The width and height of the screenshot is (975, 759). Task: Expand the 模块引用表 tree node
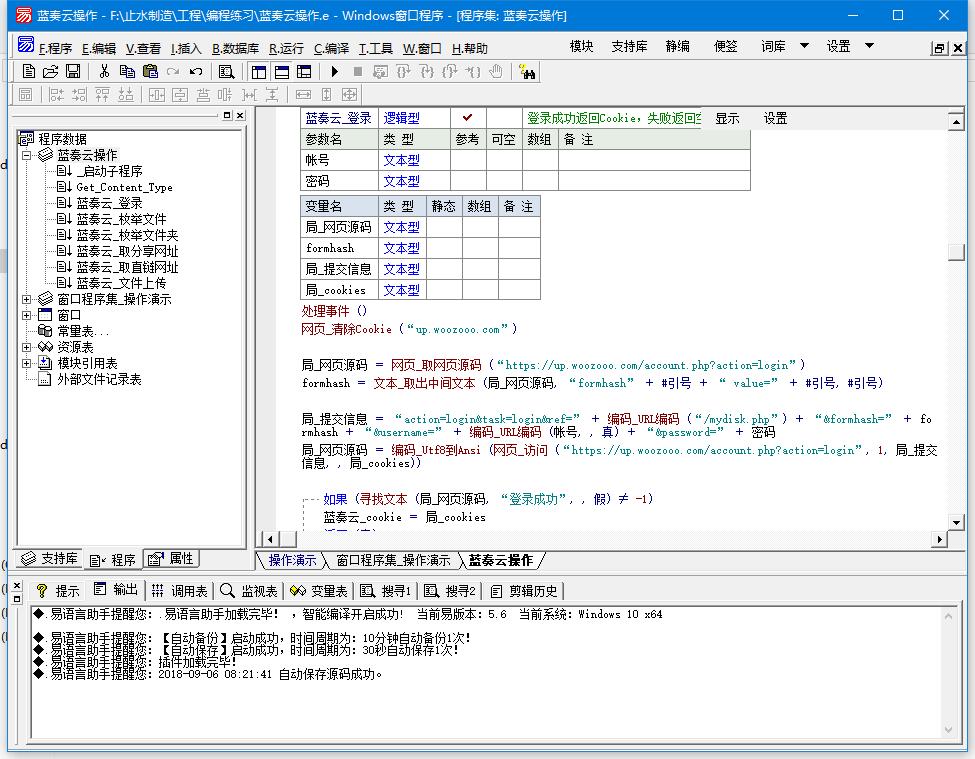pos(26,363)
